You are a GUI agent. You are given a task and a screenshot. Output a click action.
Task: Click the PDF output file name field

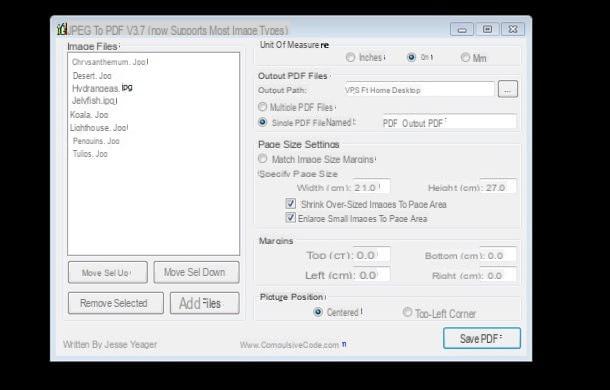click(x=449, y=123)
